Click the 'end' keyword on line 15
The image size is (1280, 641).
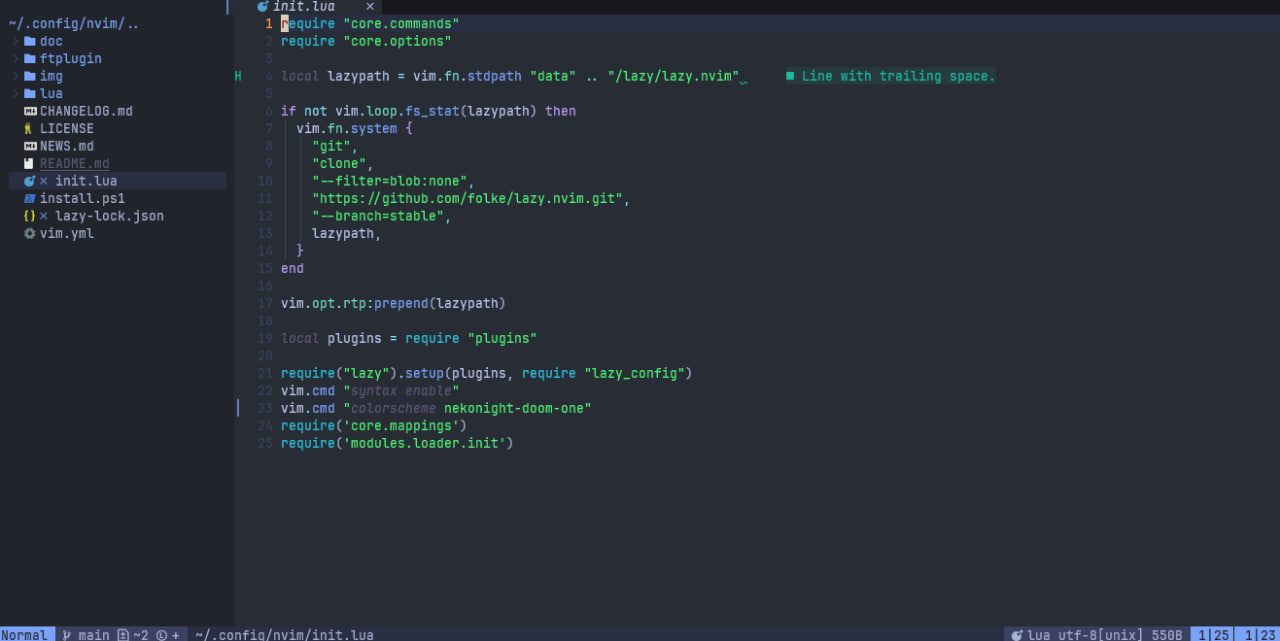tap(292, 269)
